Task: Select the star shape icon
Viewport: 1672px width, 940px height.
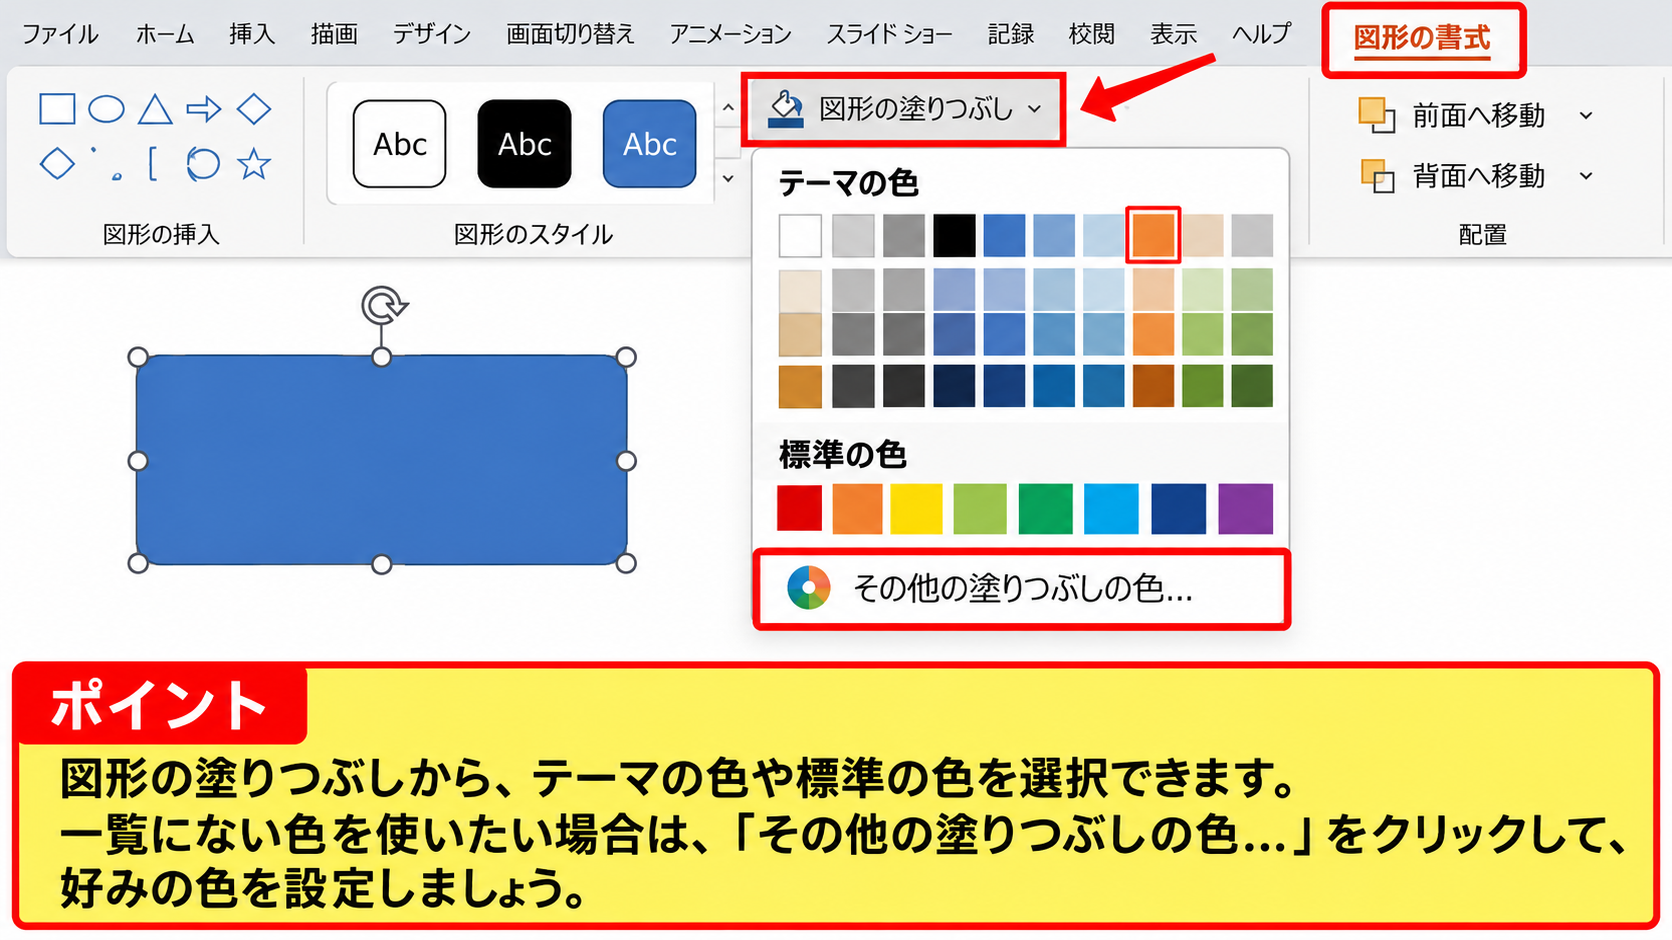Action: [x=254, y=163]
